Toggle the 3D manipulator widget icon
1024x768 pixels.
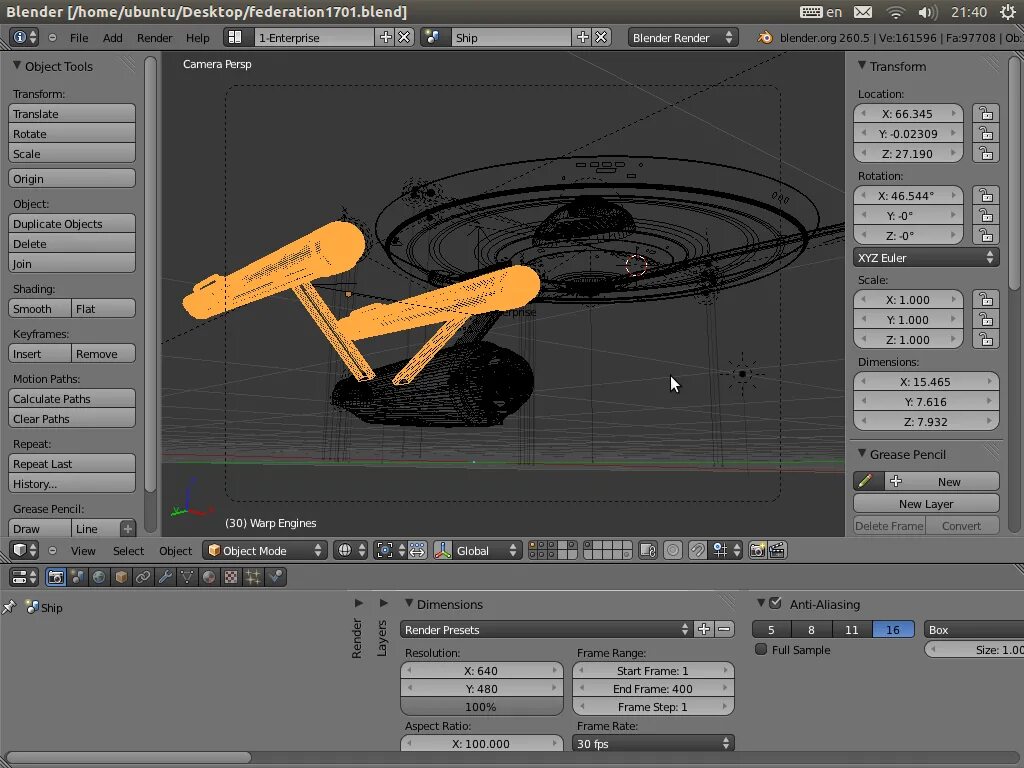pyautogui.click(x=443, y=551)
